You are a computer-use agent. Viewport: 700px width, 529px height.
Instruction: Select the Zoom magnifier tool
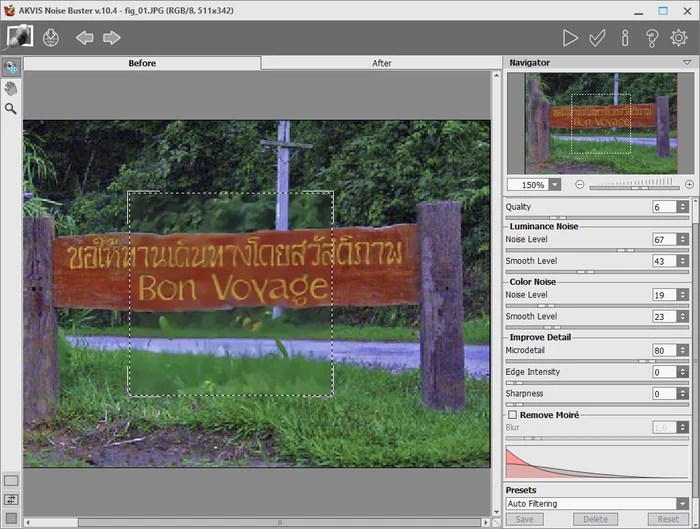pos(11,108)
